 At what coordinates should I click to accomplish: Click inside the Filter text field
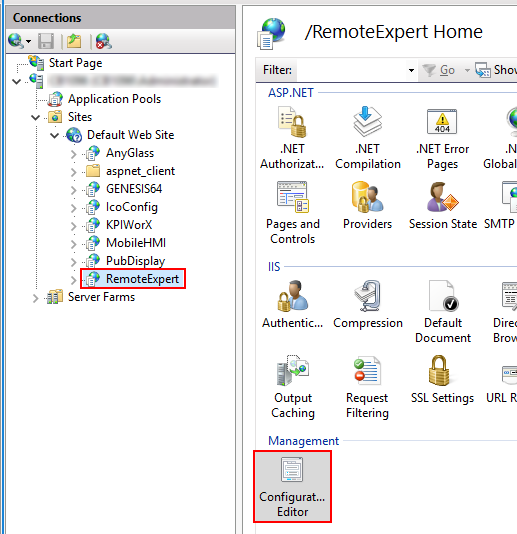point(351,70)
